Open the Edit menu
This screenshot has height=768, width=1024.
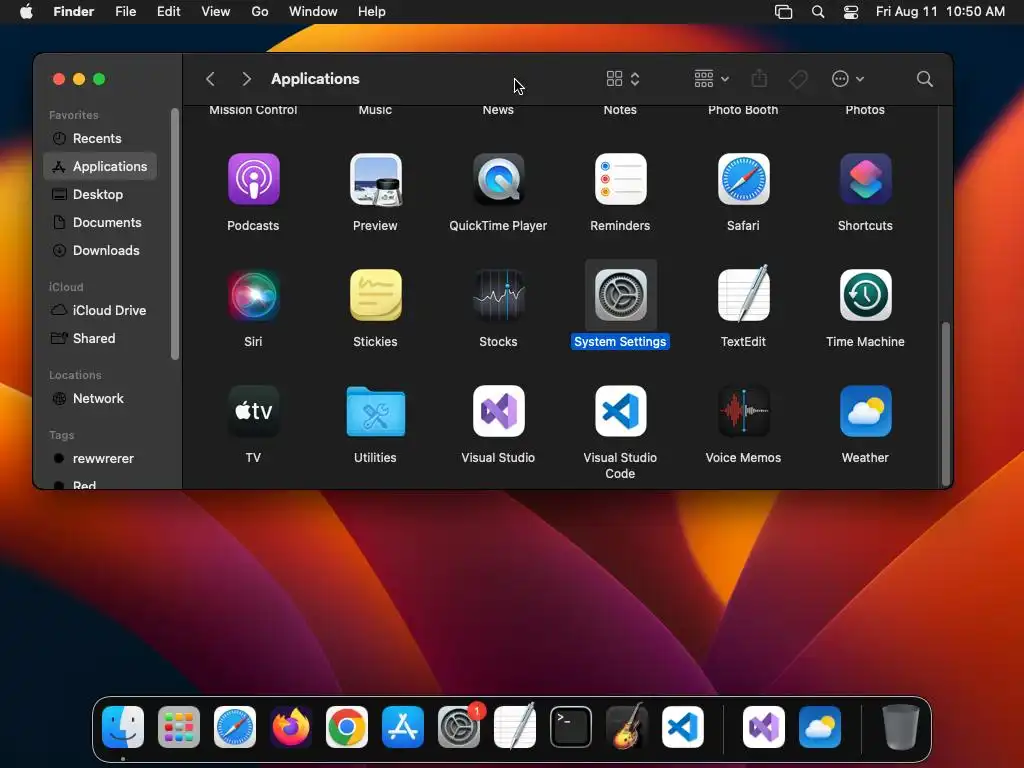coord(168,12)
